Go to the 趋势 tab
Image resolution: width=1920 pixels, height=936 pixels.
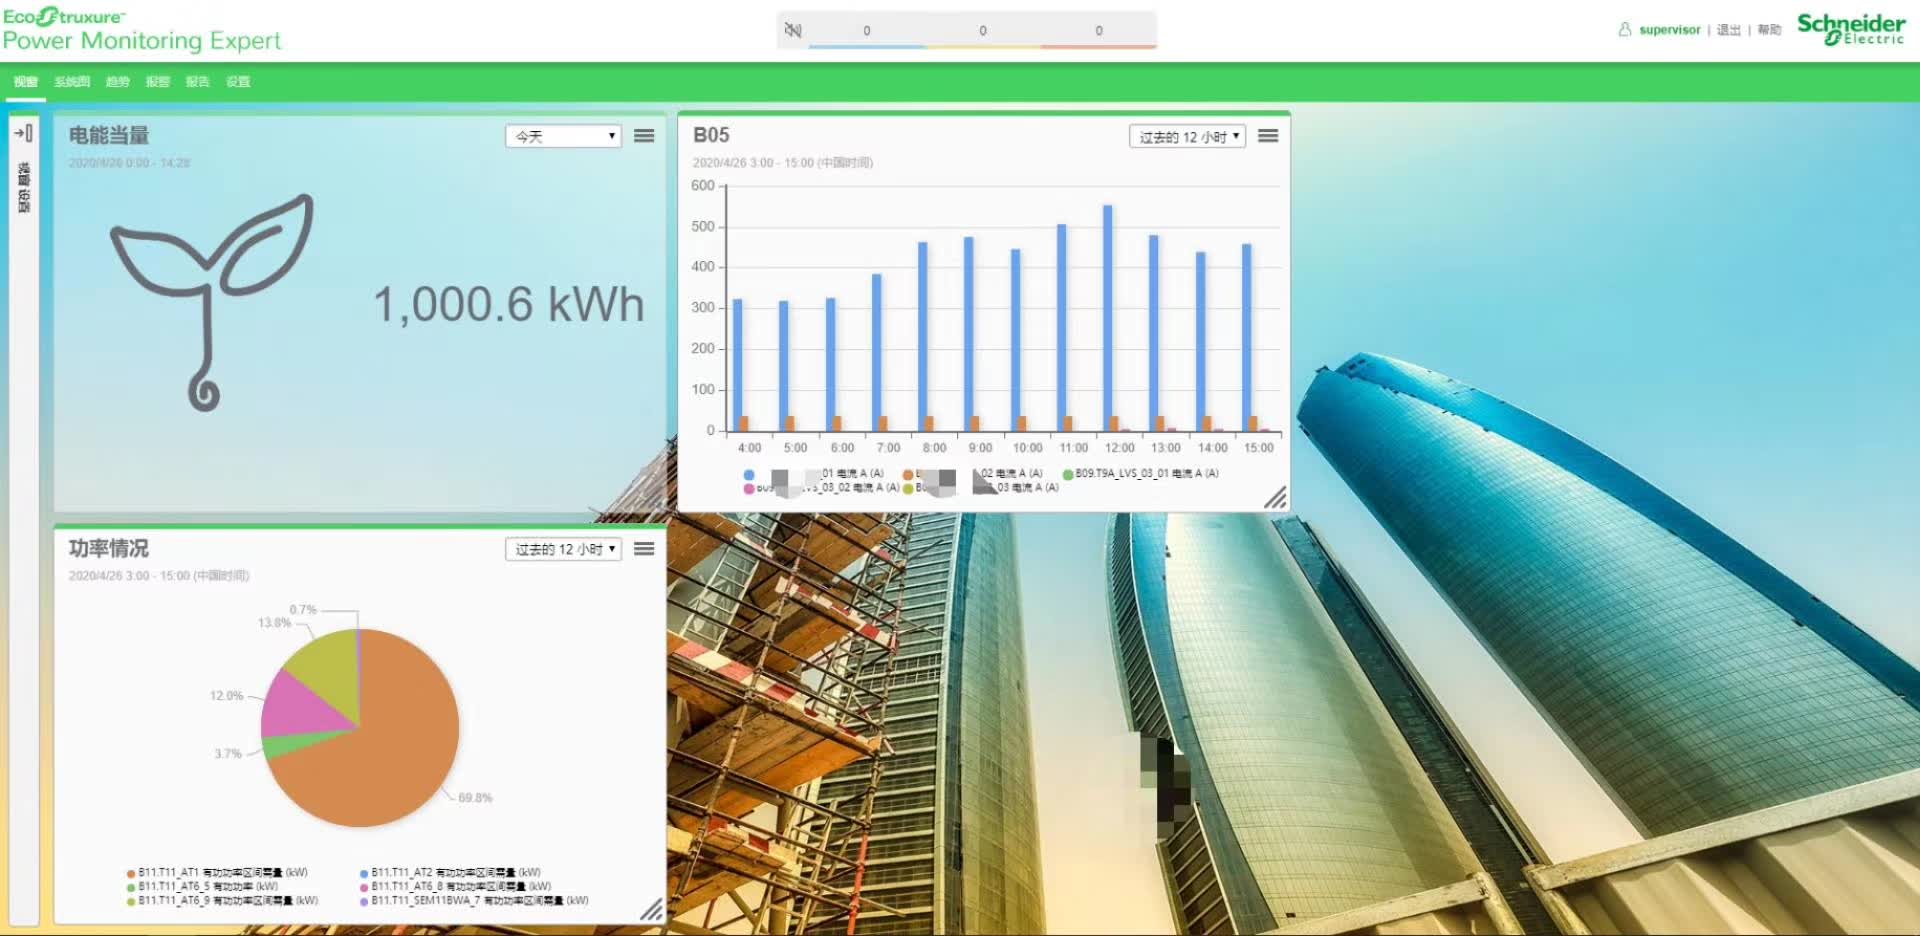click(117, 82)
